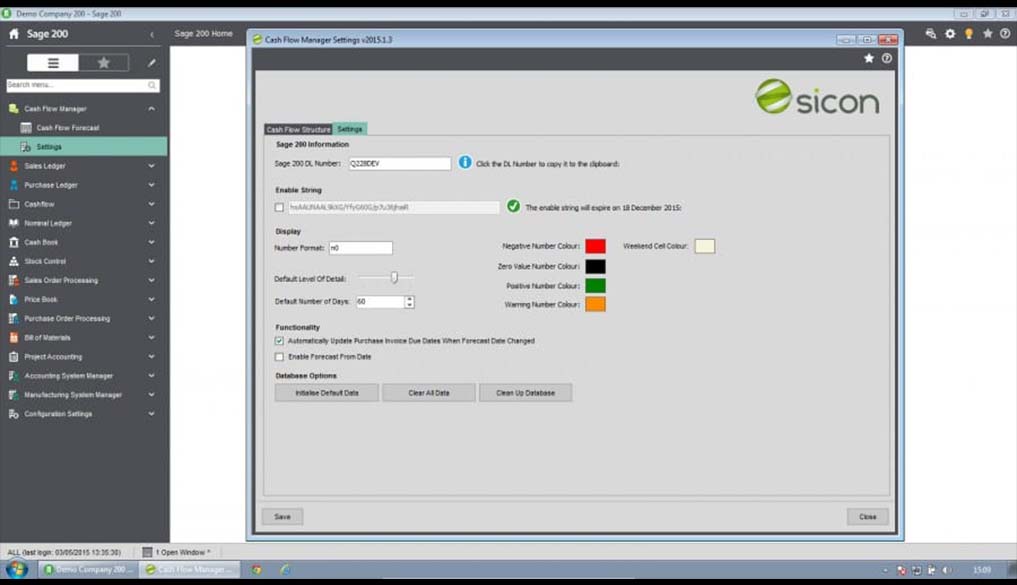The height and width of the screenshot is (585, 1017).
Task: Open the Cash Flow Manager module icon
Action: coord(14,108)
